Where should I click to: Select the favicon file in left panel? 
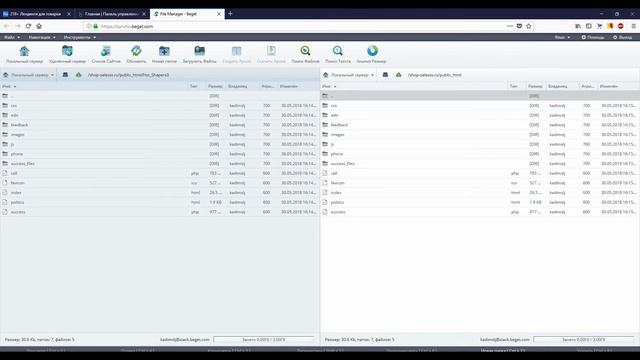tap(160, 183)
